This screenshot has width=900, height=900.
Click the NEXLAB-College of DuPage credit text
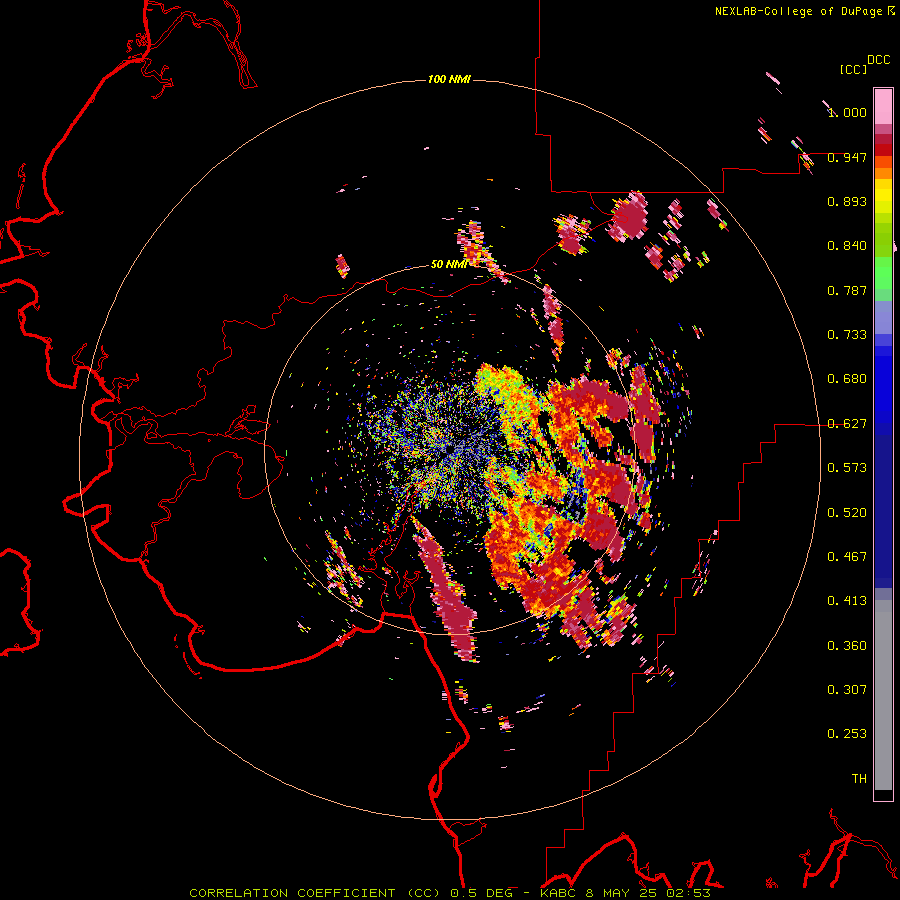[x=798, y=11]
